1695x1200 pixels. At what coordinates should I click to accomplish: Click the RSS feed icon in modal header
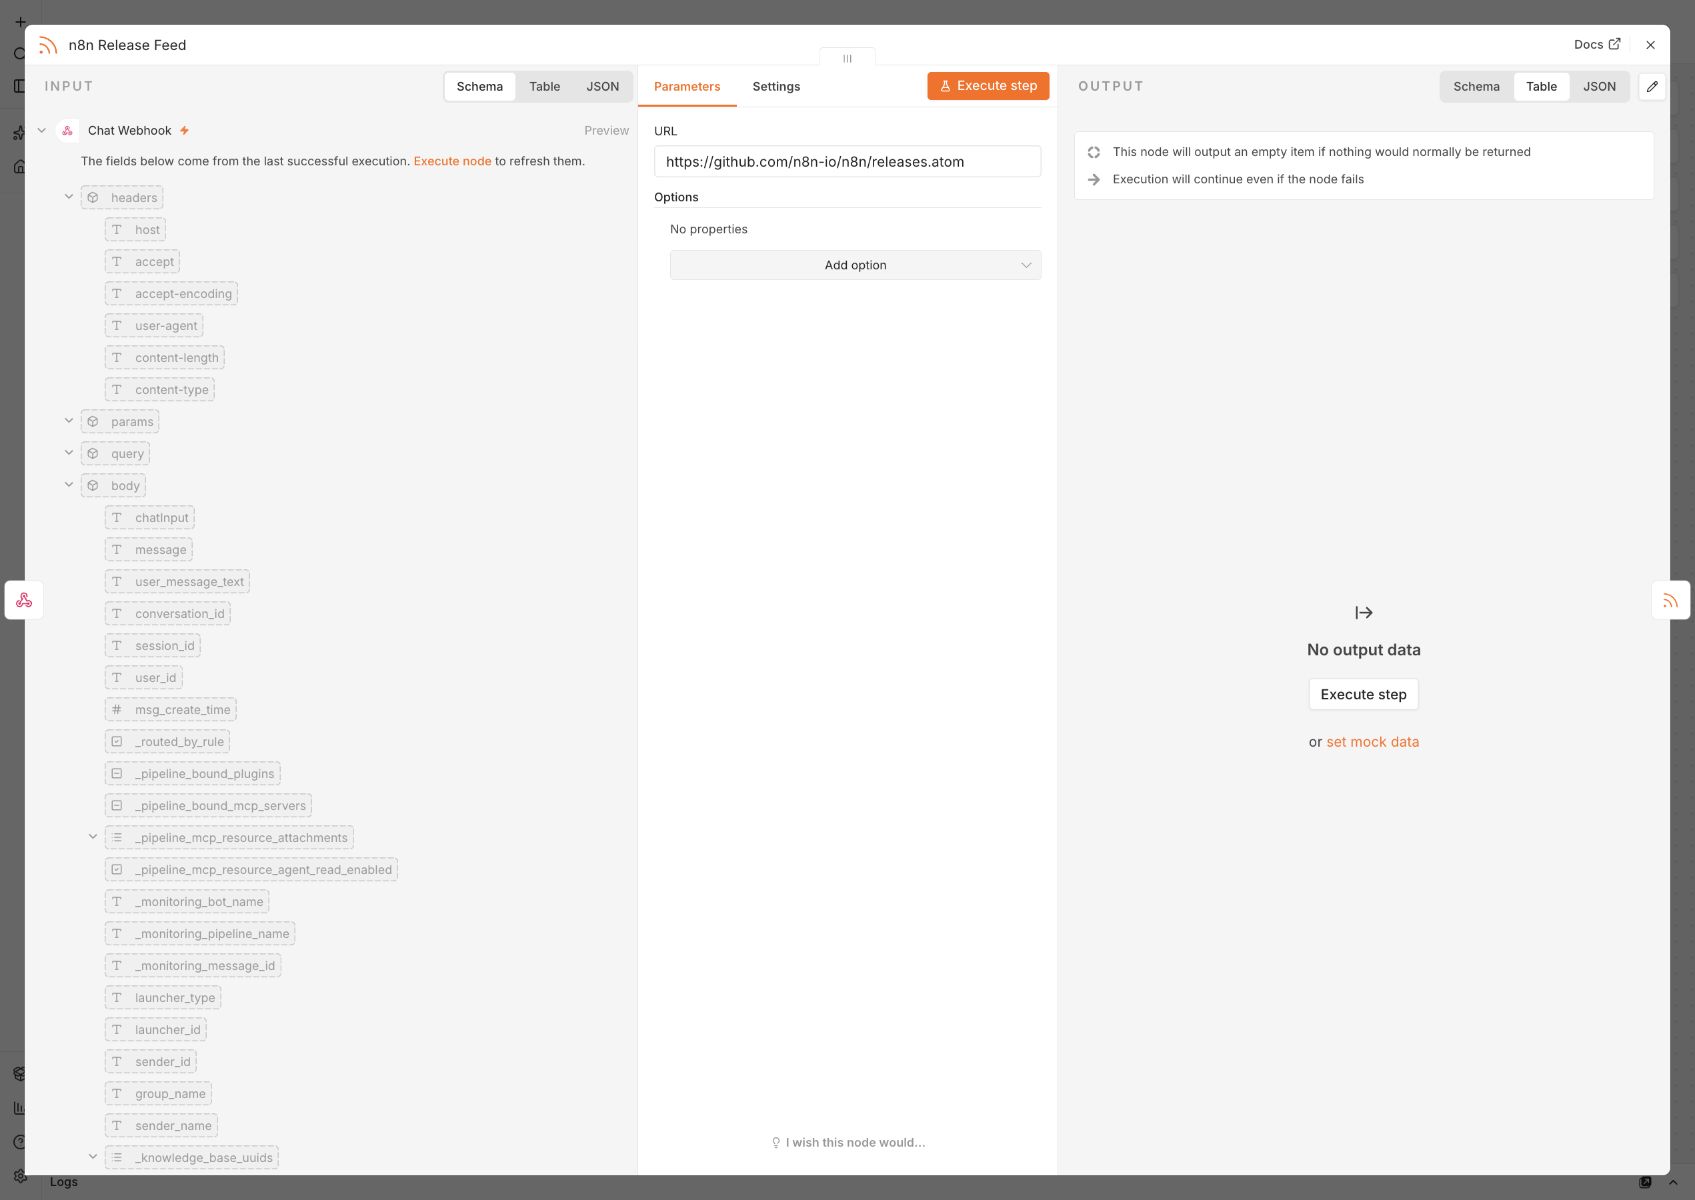click(x=48, y=45)
